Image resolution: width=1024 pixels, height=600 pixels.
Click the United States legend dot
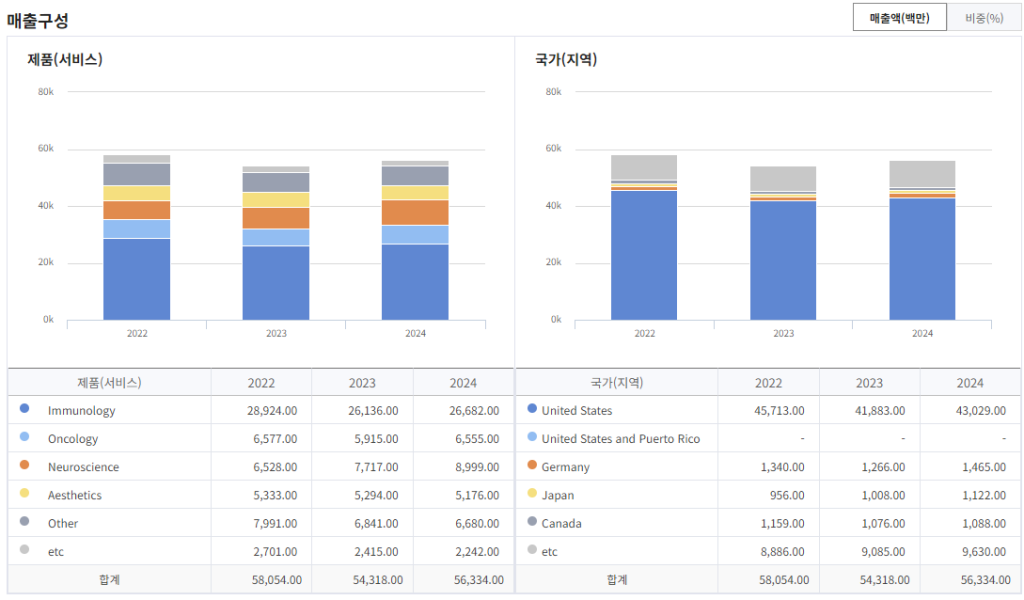pos(532,409)
